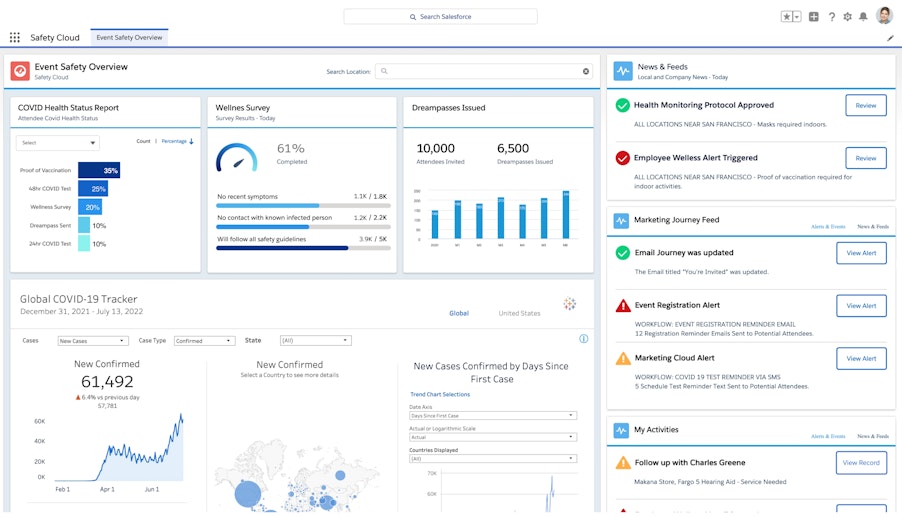Open the Setup gear icon
The height and width of the screenshot is (517, 902).
pos(847,17)
